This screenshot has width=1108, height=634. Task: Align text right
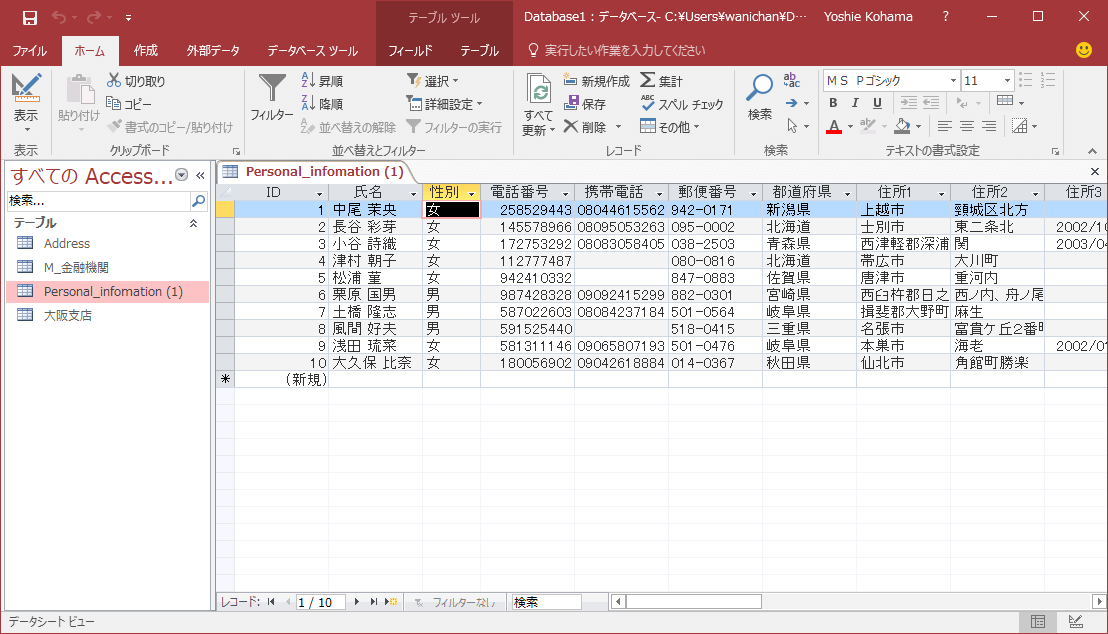989,127
